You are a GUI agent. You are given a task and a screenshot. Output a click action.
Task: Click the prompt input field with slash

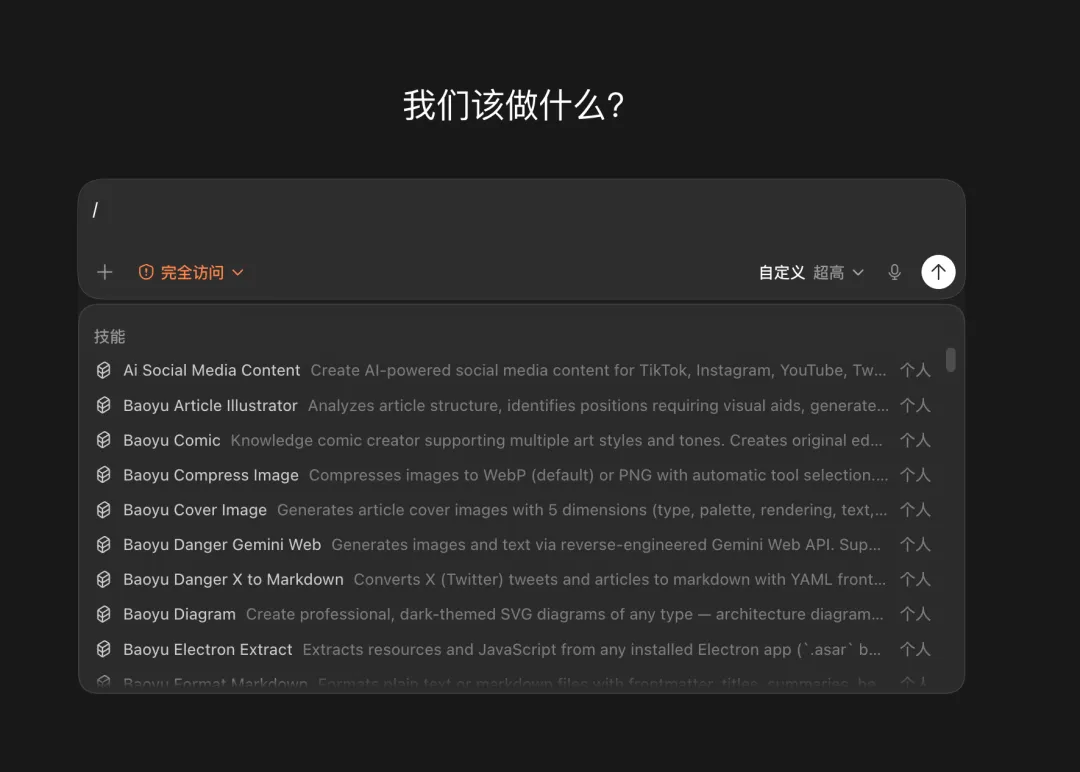pyautogui.click(x=521, y=211)
